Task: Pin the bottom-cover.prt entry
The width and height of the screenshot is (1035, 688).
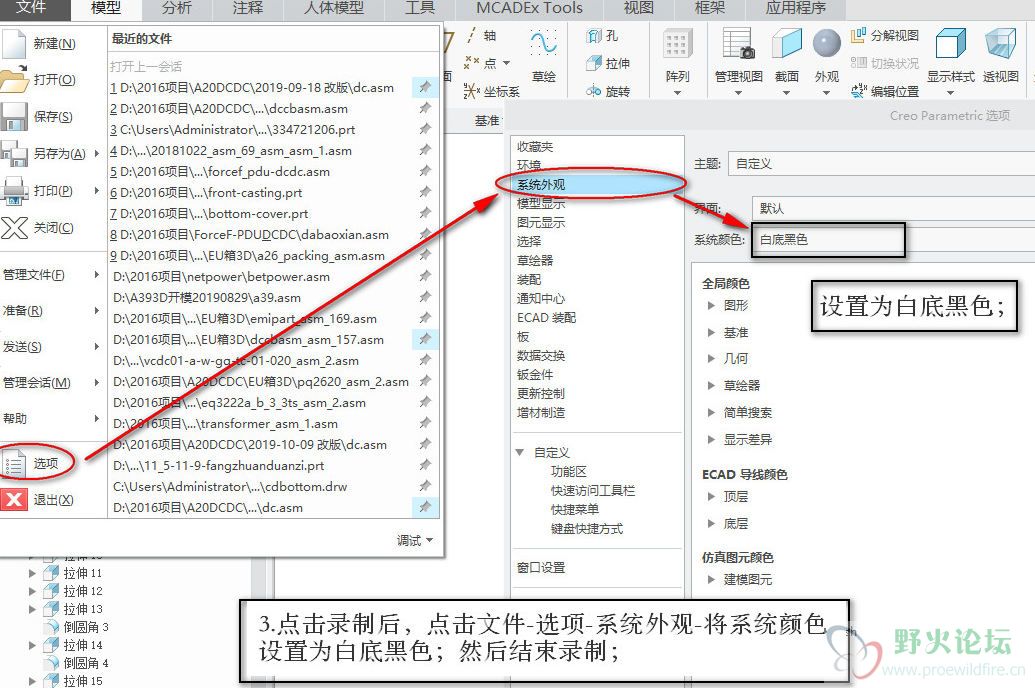Action: pos(424,213)
